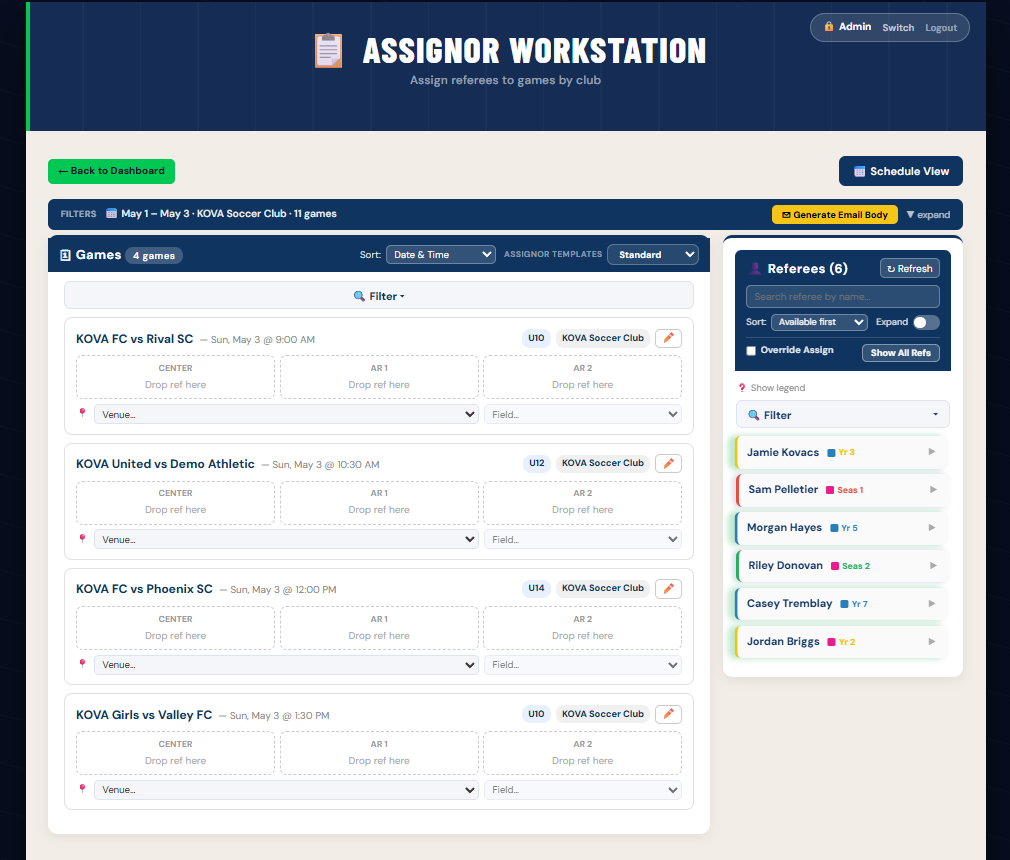Click Casey Tremblay arrow icon
1010x860 pixels.
click(x=931, y=604)
